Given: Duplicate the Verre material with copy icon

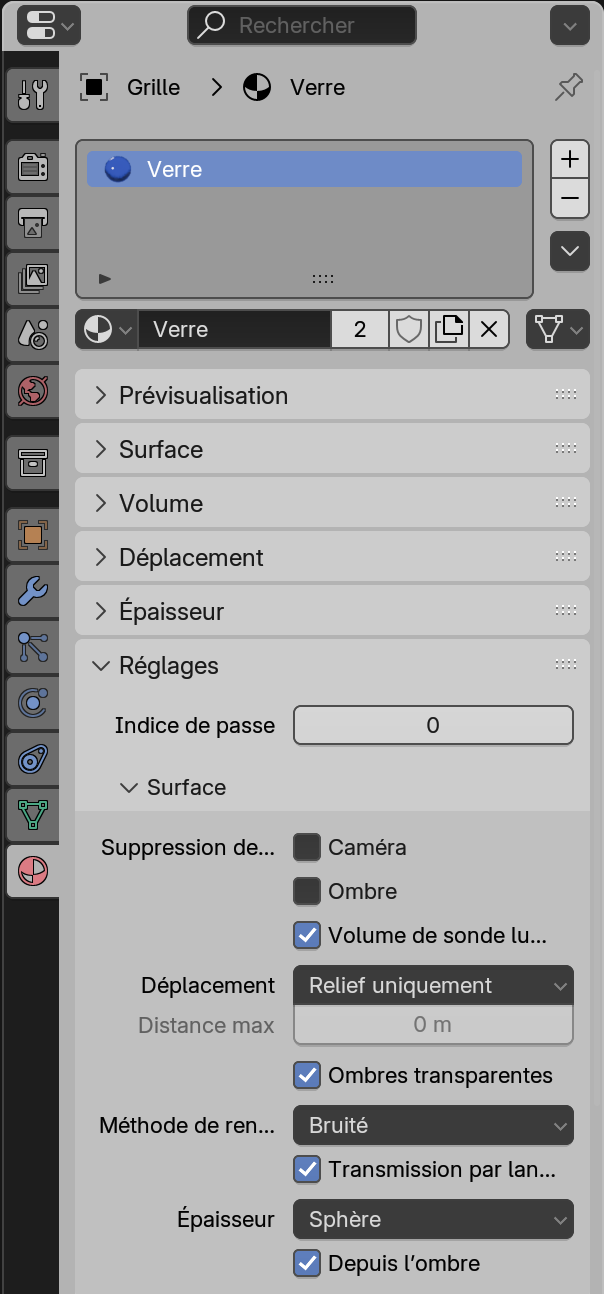Looking at the screenshot, I should click(449, 329).
